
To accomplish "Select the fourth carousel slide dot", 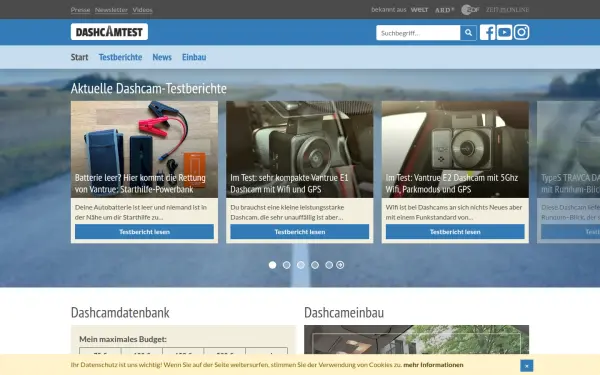I will (x=315, y=265).
